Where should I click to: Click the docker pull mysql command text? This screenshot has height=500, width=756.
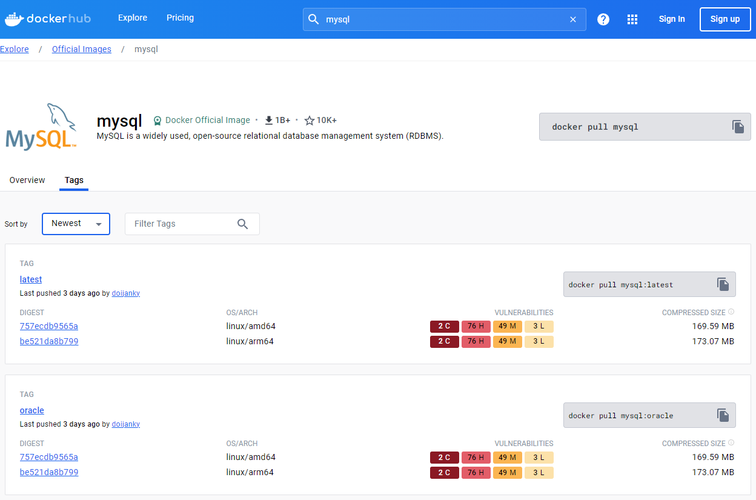[595, 127]
